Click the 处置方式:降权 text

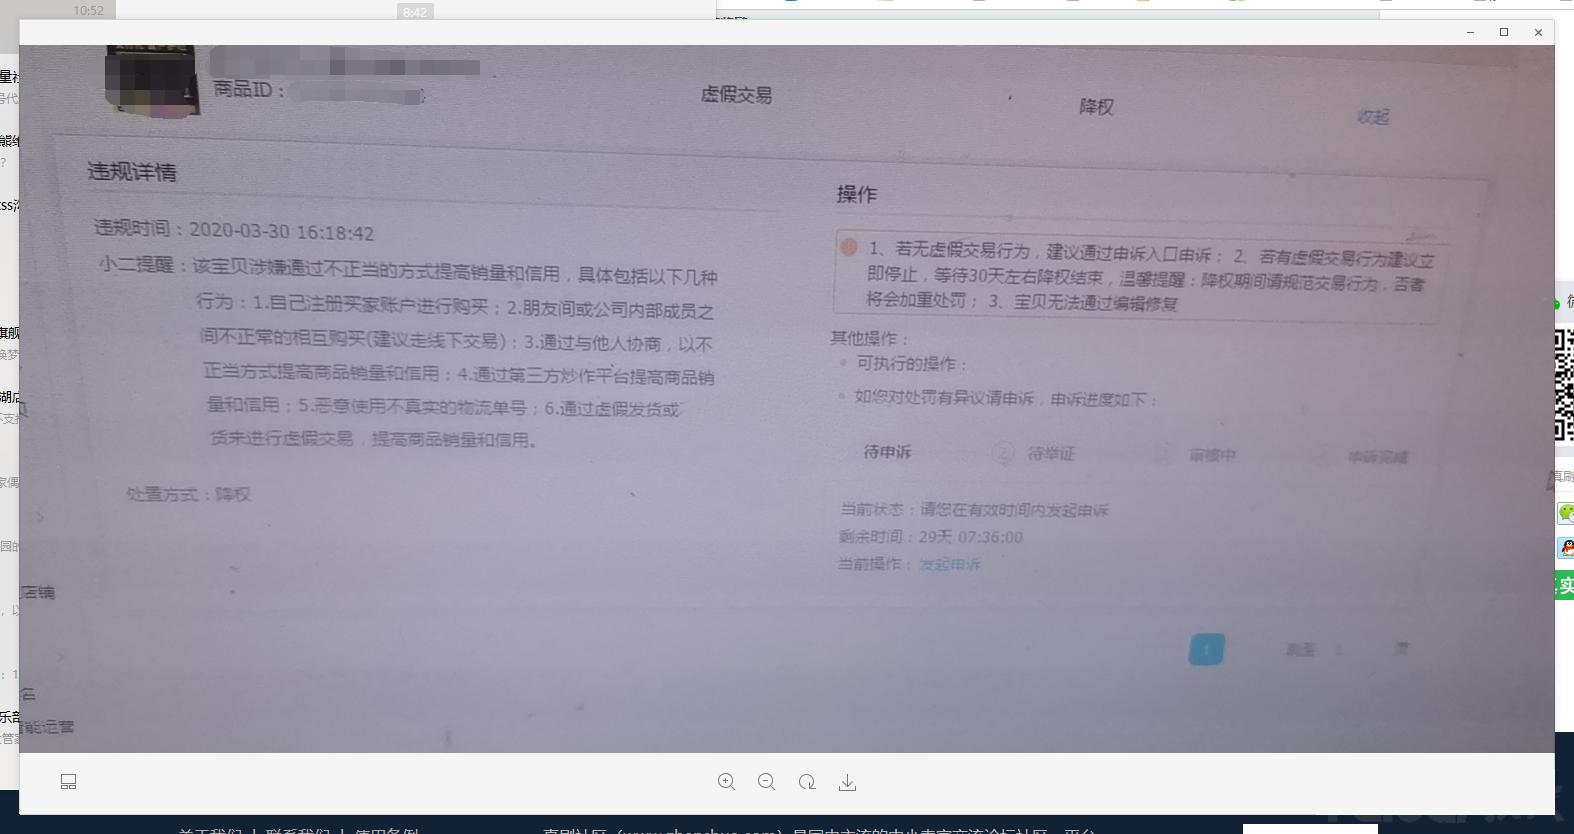point(188,494)
